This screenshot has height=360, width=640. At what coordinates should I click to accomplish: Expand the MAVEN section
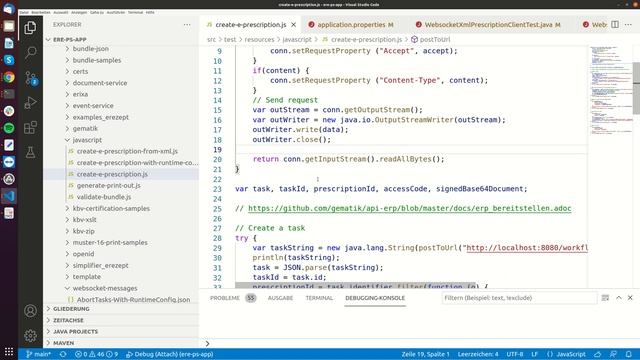[x=64, y=343]
